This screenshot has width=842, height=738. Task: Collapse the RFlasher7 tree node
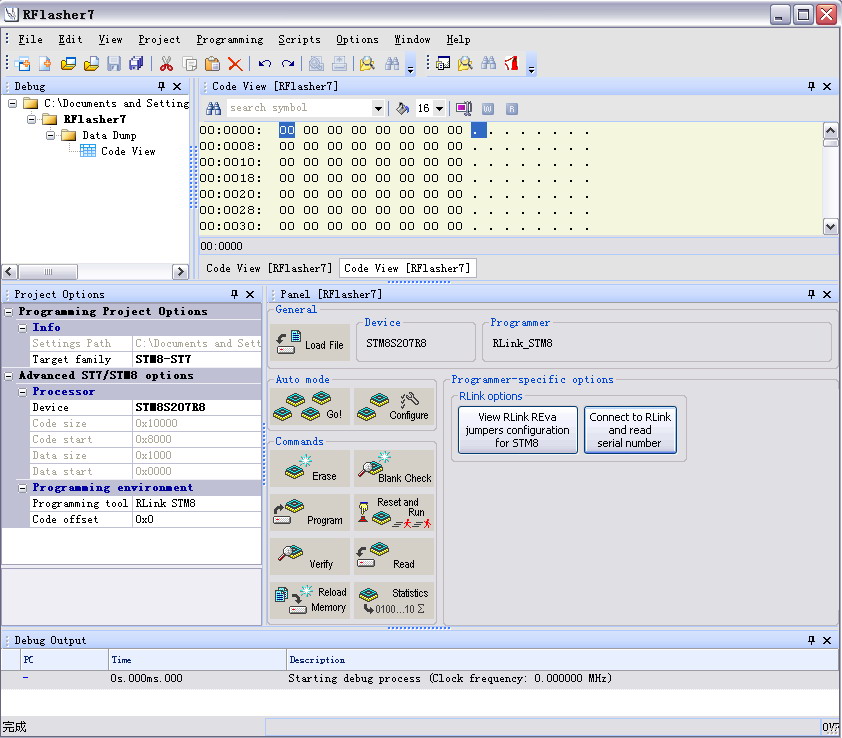(32, 119)
